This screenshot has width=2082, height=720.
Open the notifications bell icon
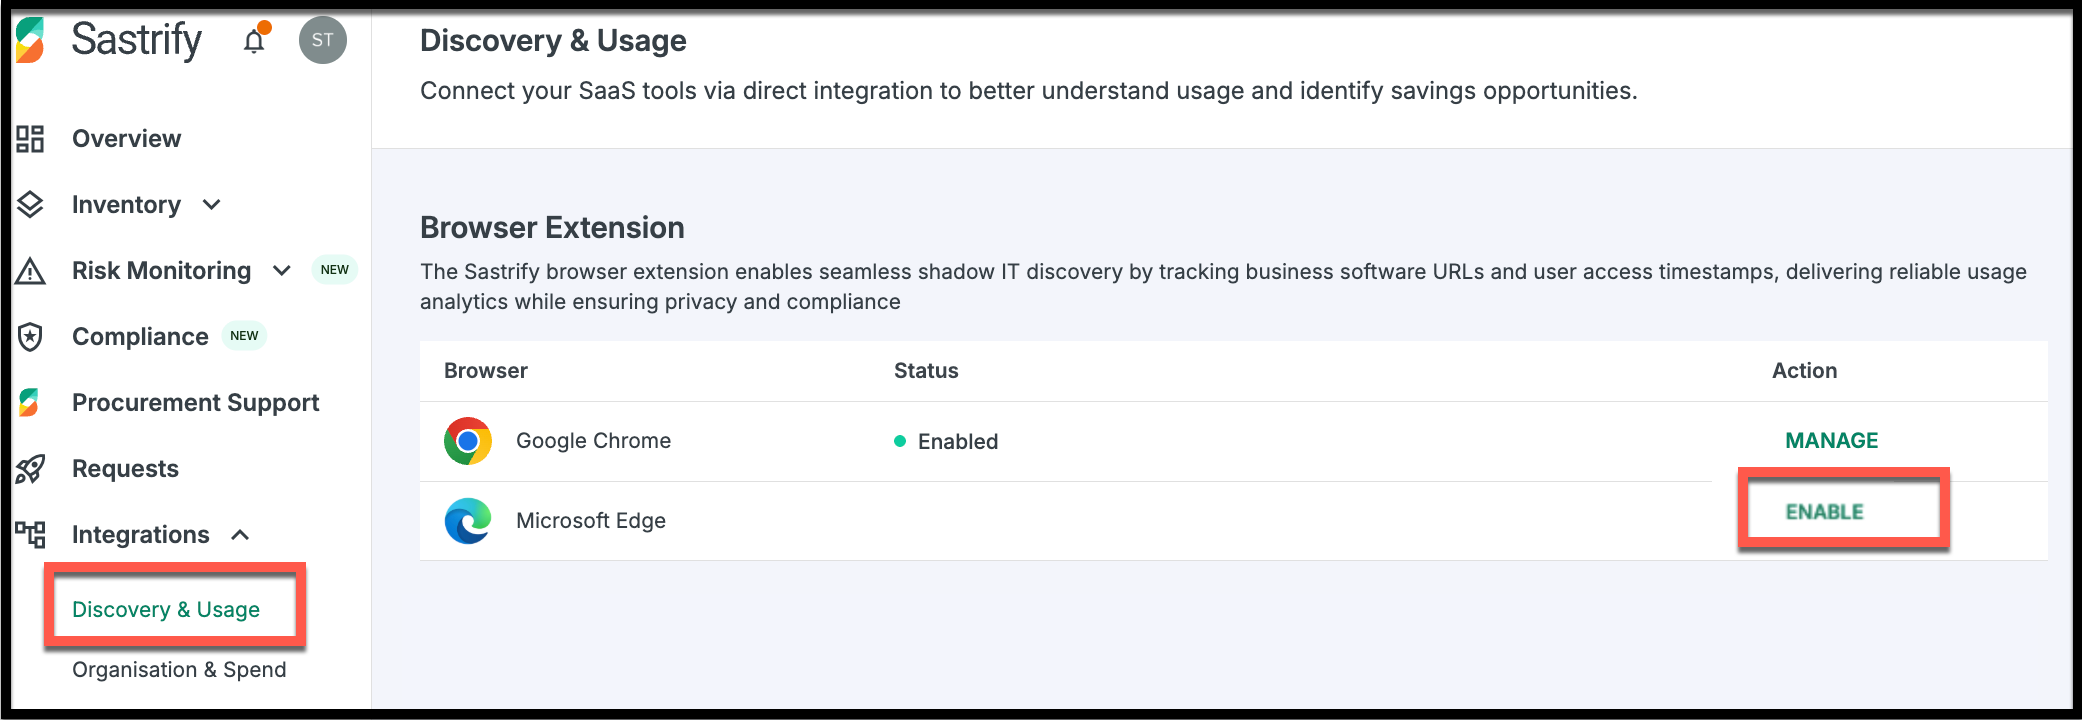pyautogui.click(x=254, y=40)
